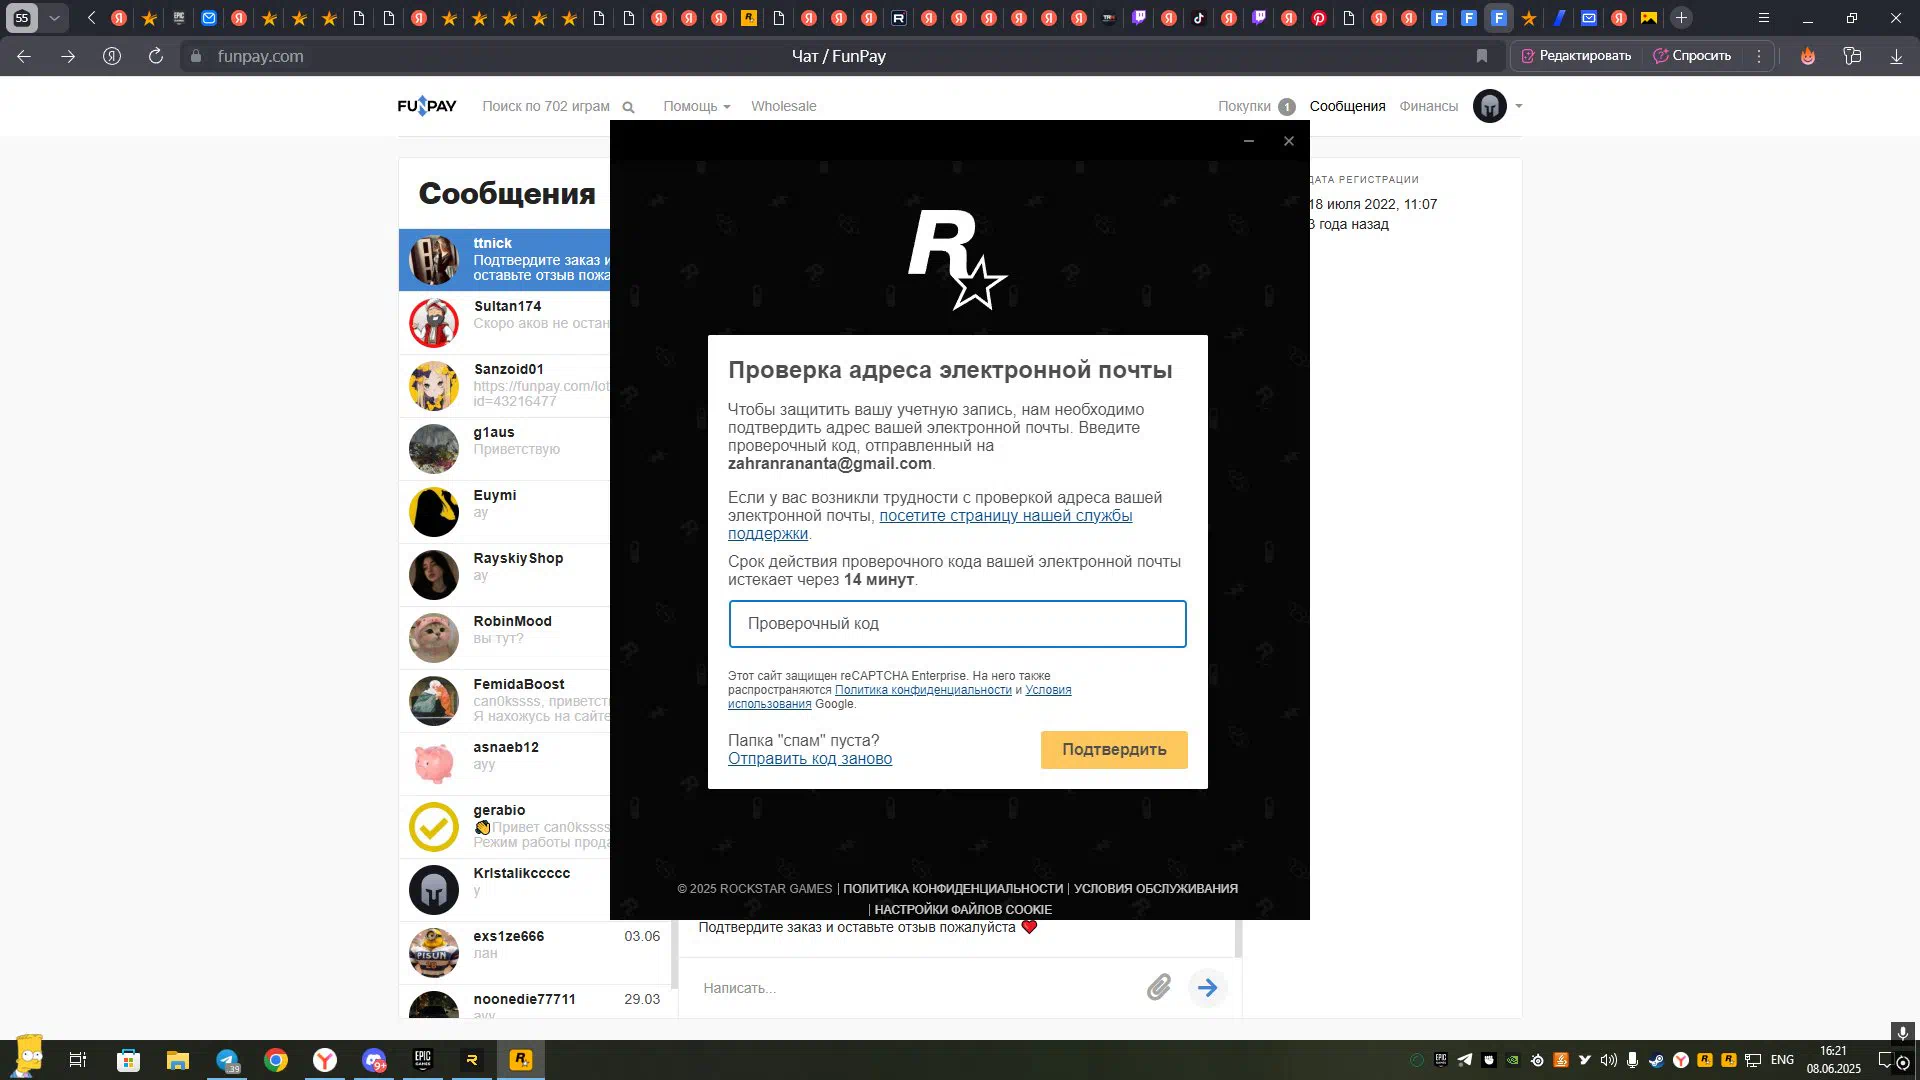Open Google Chrome from the taskbar
This screenshot has width=1920, height=1080.
276,1060
